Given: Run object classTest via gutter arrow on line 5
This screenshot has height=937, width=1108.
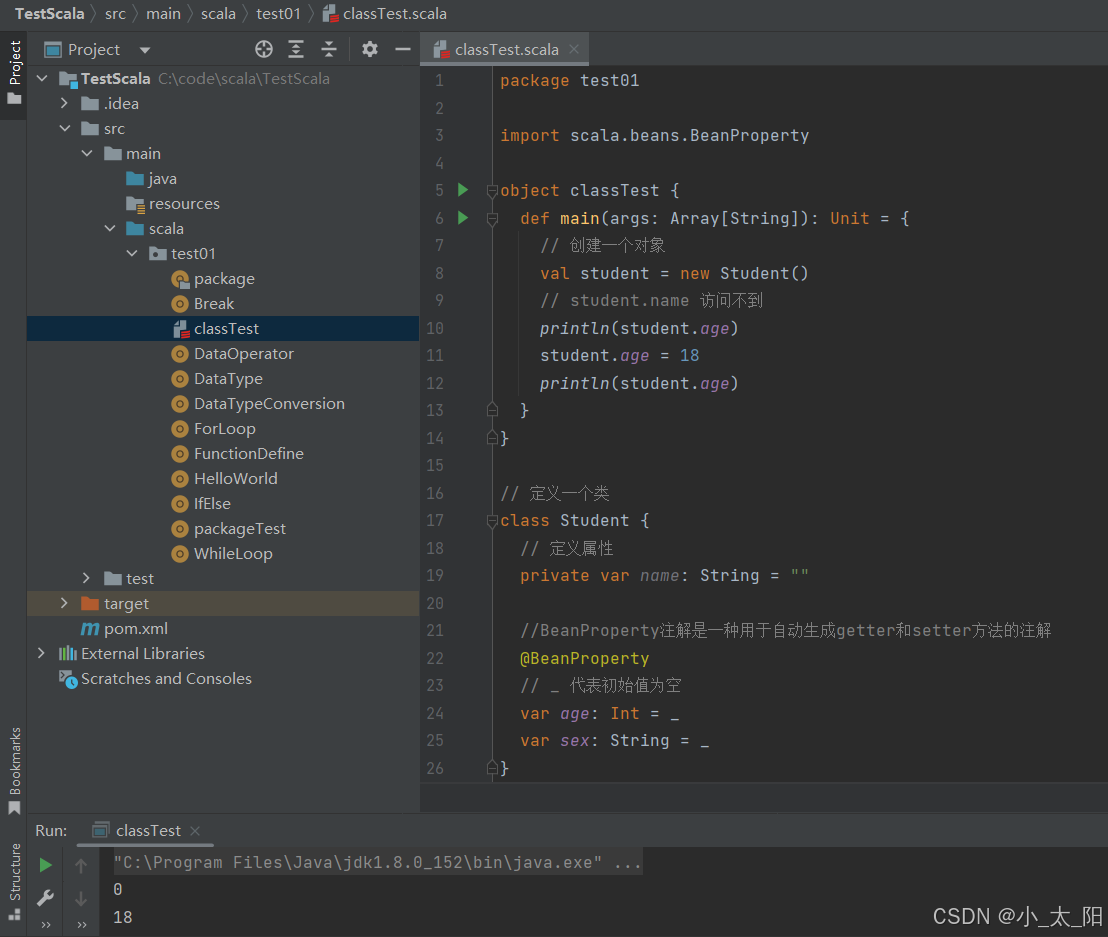Looking at the screenshot, I should point(463,189).
